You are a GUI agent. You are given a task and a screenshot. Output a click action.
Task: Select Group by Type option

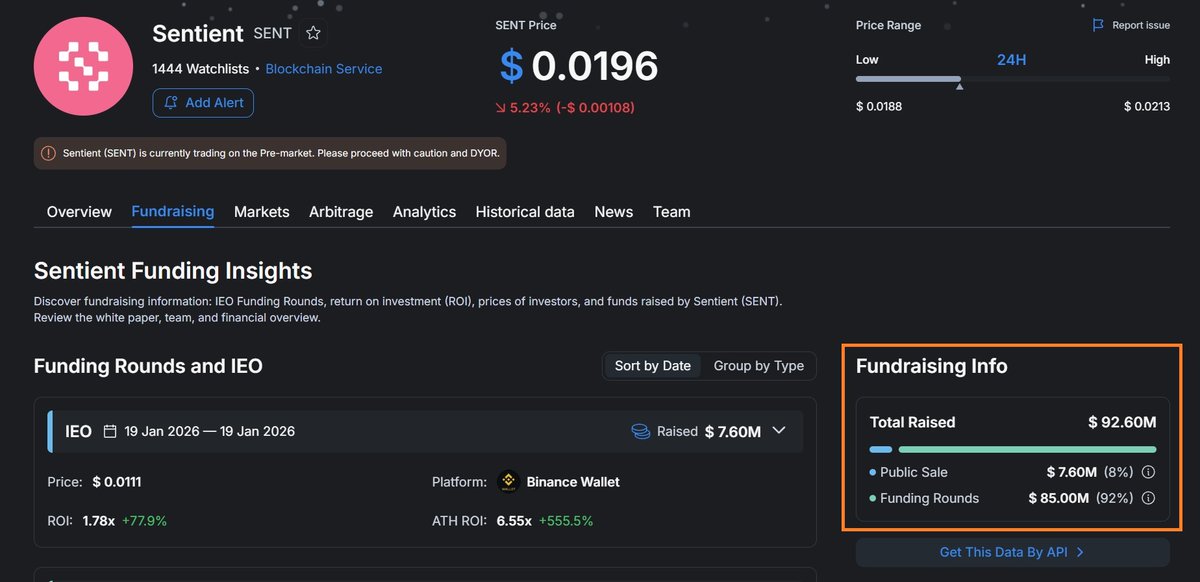(x=759, y=366)
